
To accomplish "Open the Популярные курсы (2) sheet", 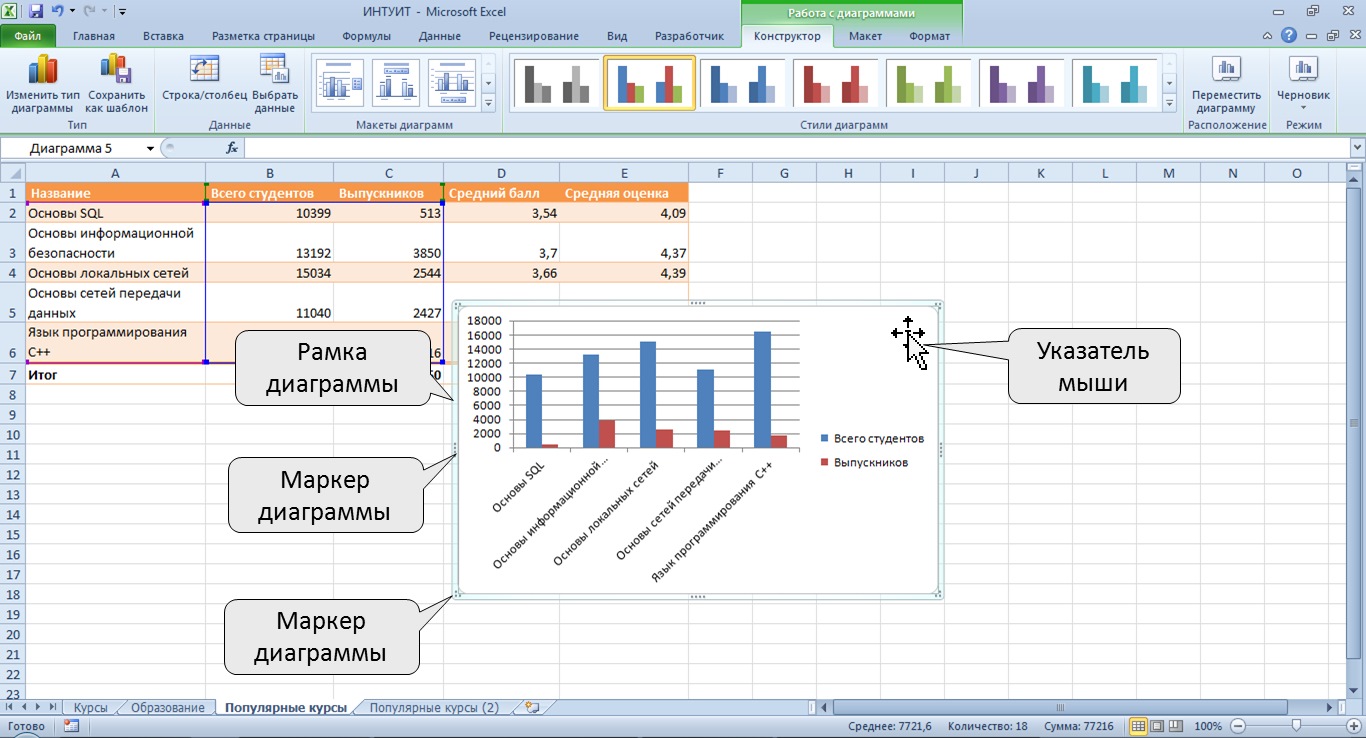I will pos(434,707).
